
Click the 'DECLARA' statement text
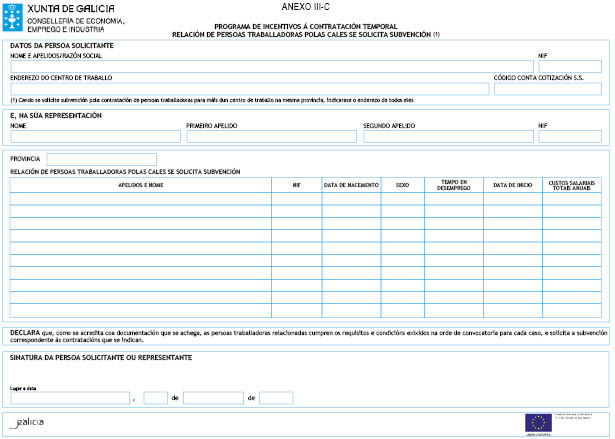tap(308, 336)
